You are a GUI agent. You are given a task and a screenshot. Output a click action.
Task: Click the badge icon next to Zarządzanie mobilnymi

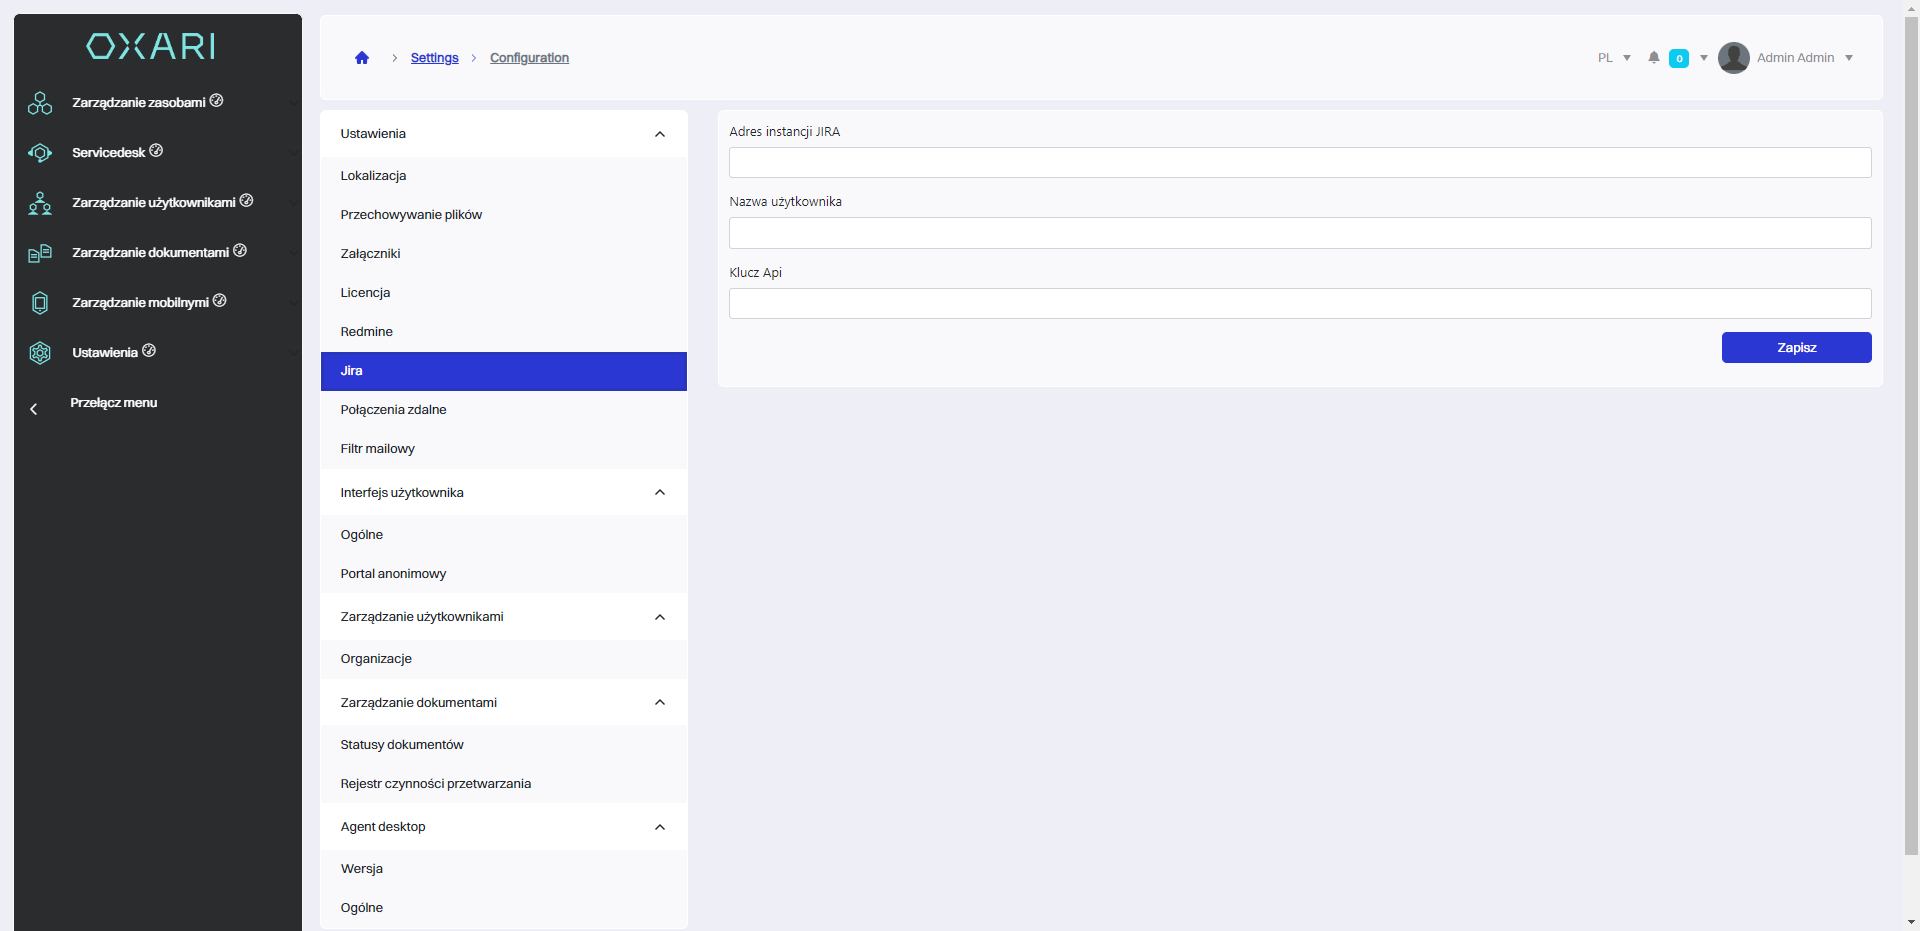coord(220,300)
